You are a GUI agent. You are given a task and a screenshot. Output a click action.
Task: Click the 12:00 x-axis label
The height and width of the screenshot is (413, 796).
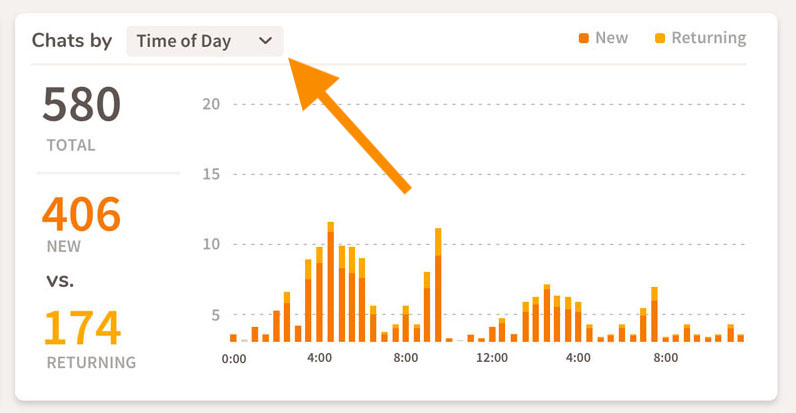click(x=492, y=357)
